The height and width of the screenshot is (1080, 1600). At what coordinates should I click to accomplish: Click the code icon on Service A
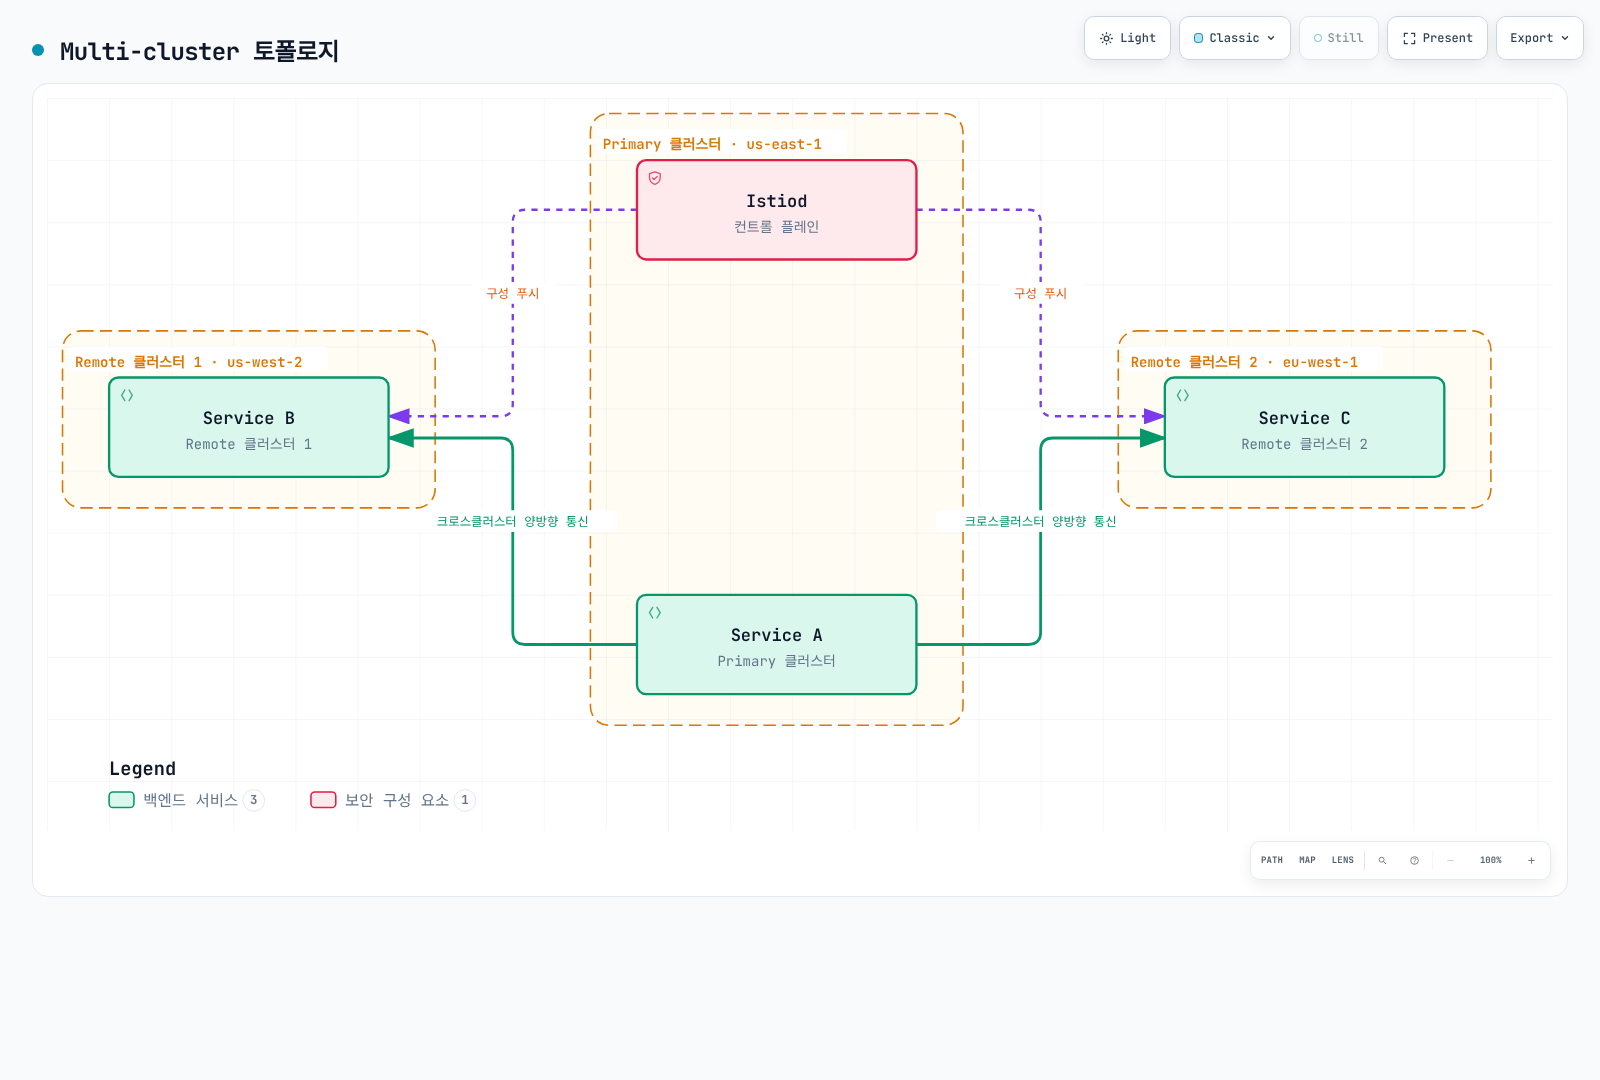[655, 613]
